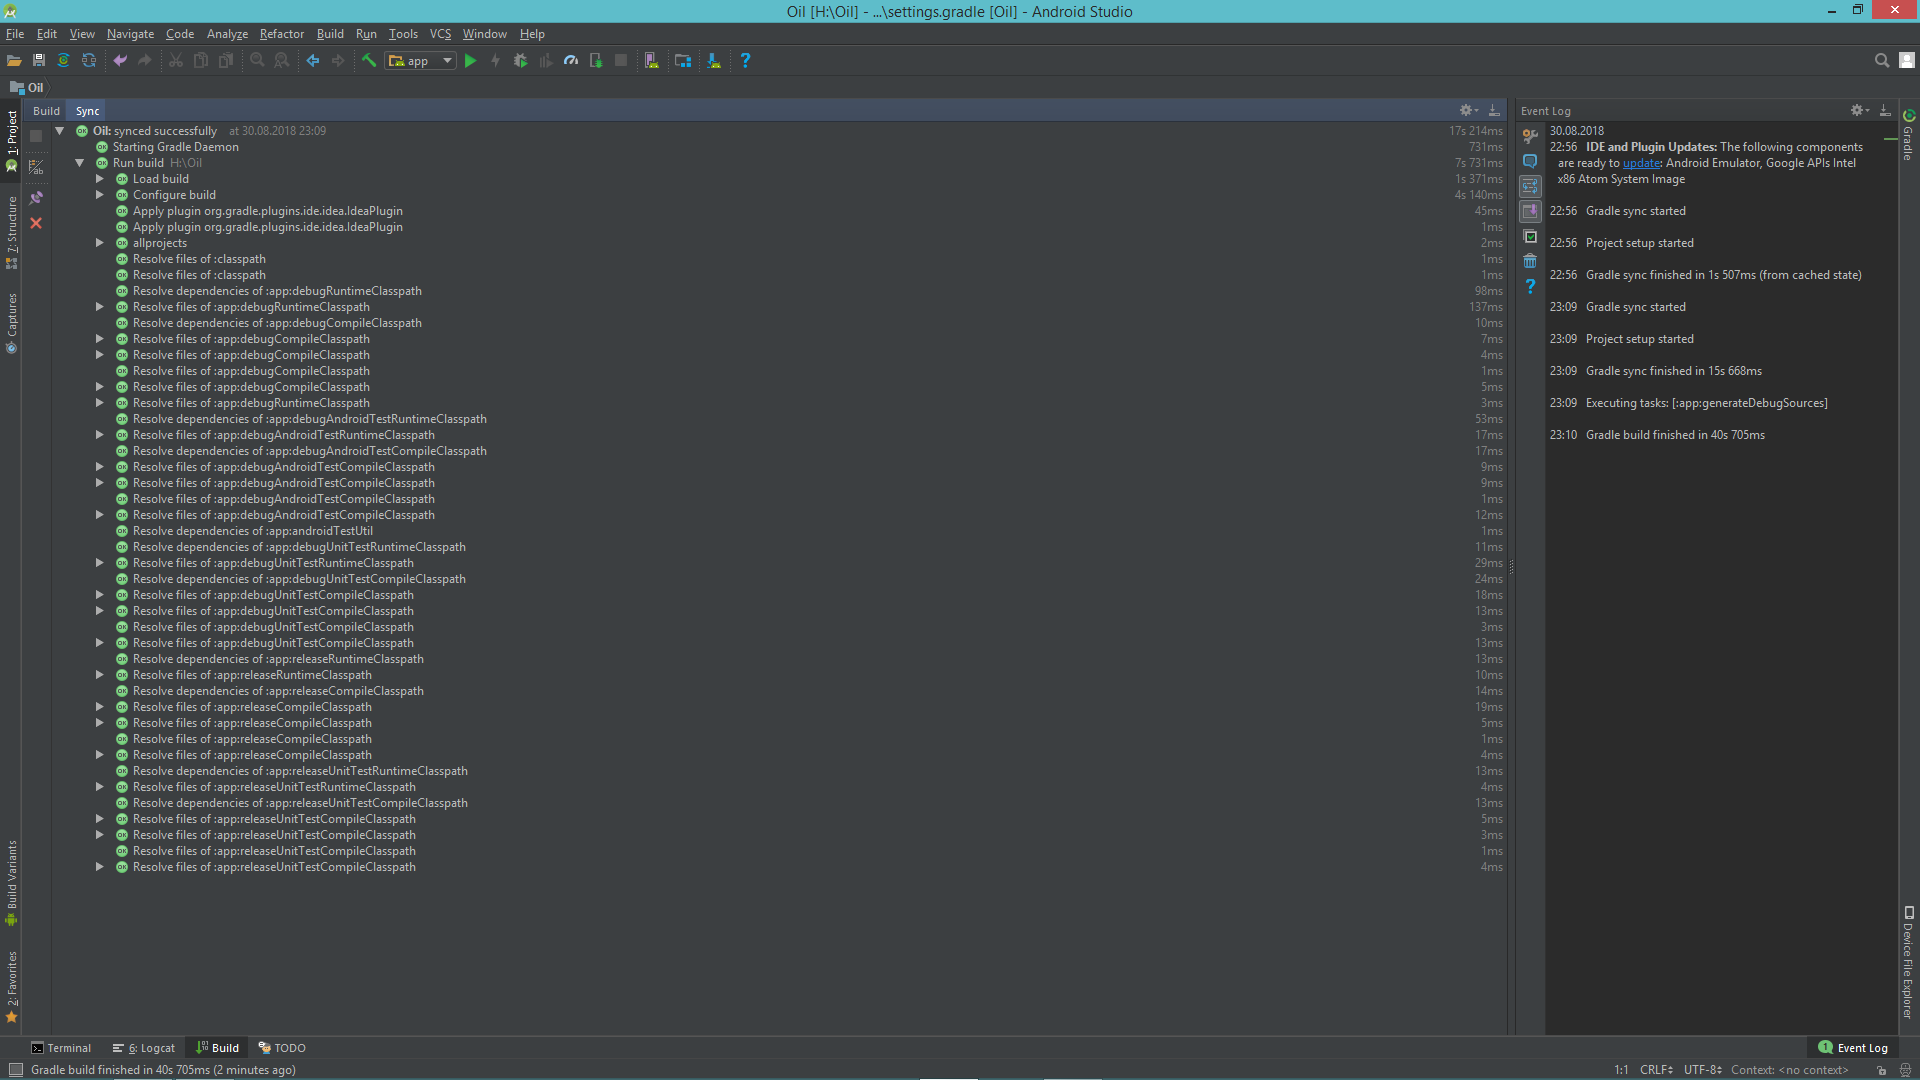Switch to the Build tab next to Sync
The height and width of the screenshot is (1080, 1920).
46,111
